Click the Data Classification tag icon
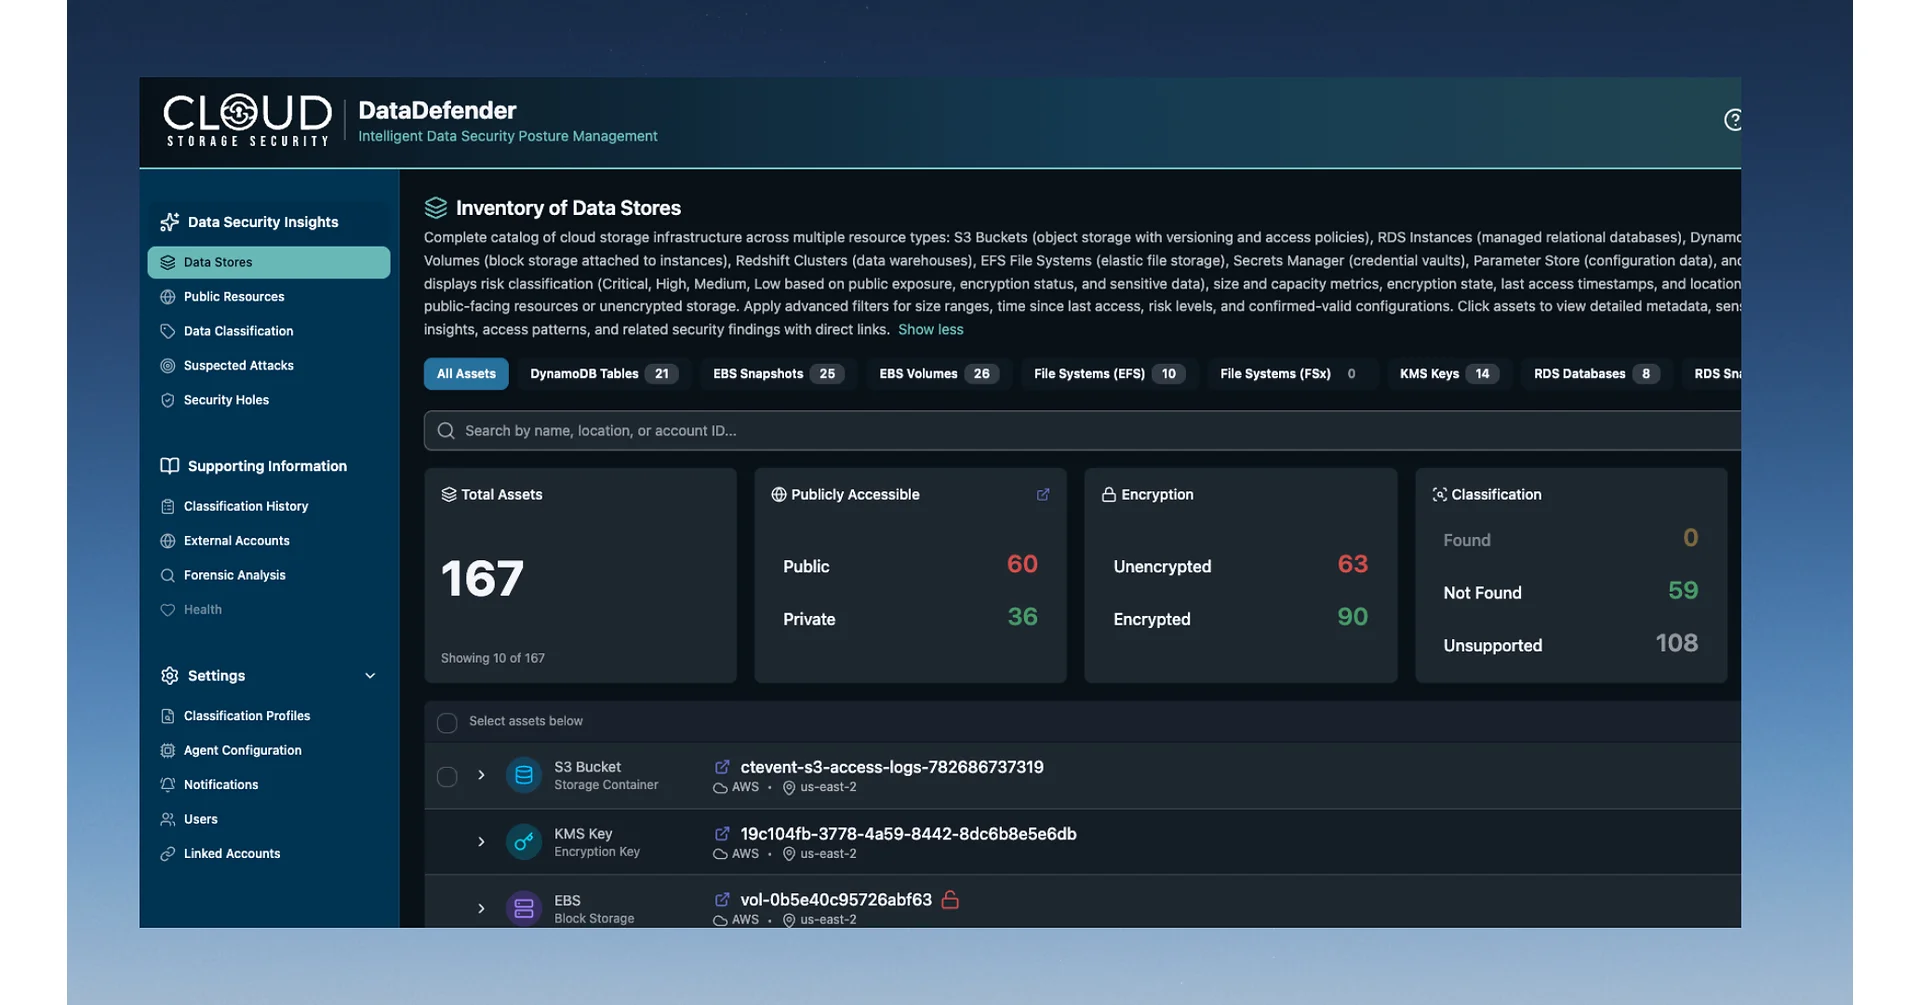 (x=168, y=331)
